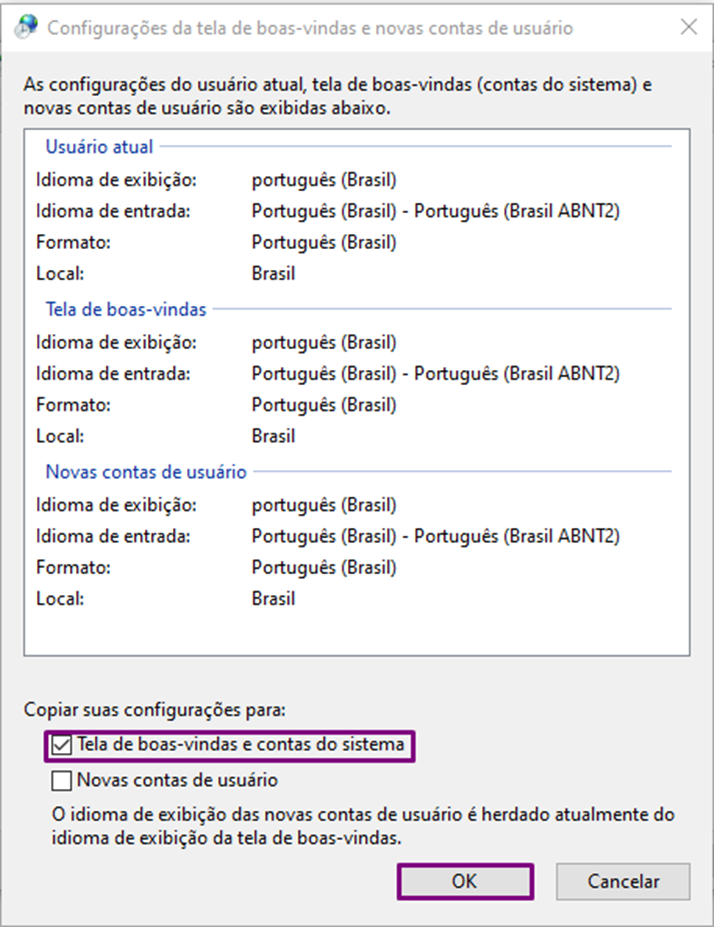Click Formato value under Novas contas de usuário heading
Image resolution: width=714 pixels, height=927 pixels.
[x=324, y=568]
